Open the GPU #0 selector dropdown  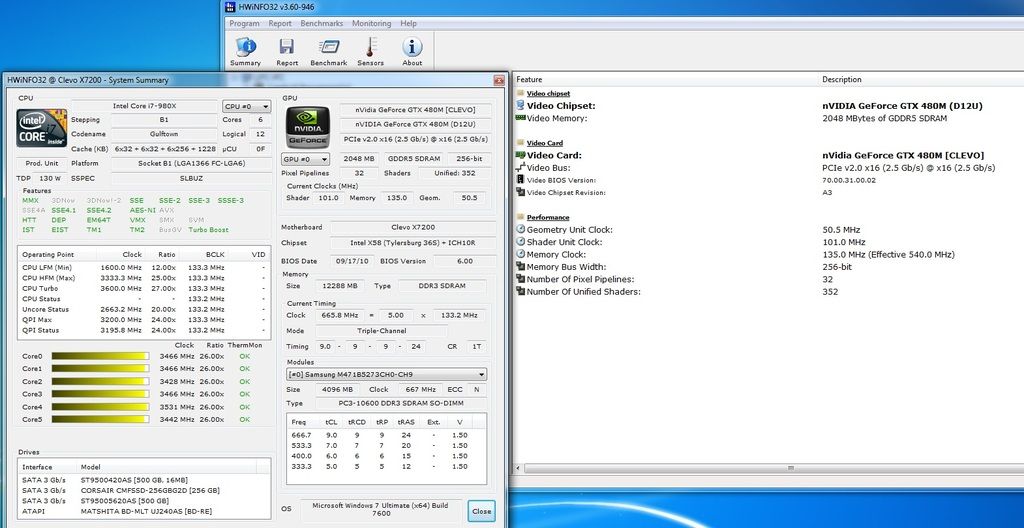[x=305, y=159]
